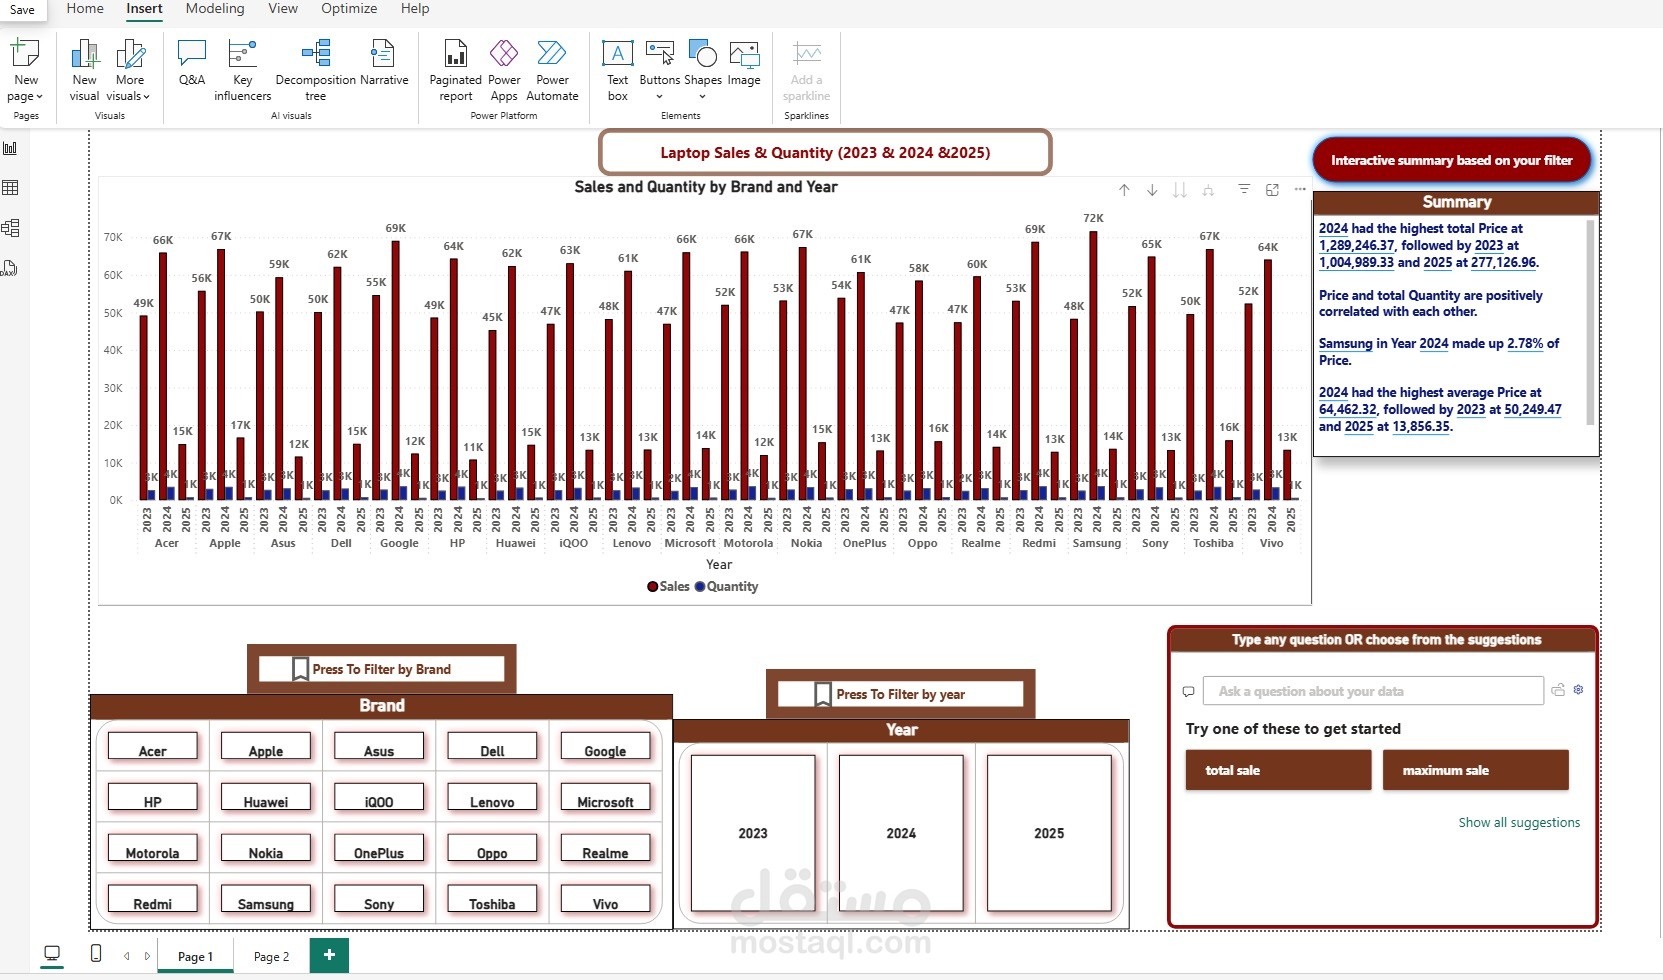The height and width of the screenshot is (980, 1663).
Task: Expand all down one hierarchy level
Action: 1208,190
